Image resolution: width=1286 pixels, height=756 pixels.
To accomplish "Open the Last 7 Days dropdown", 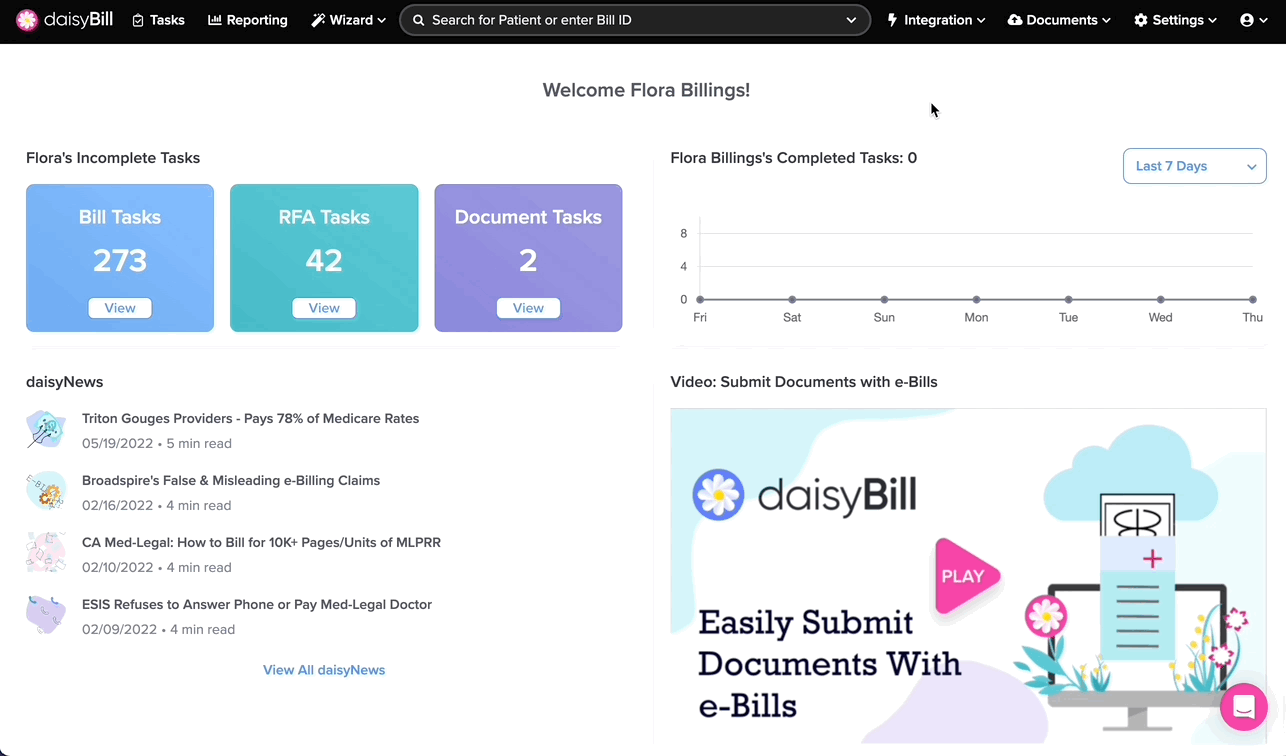I will (x=1194, y=166).
